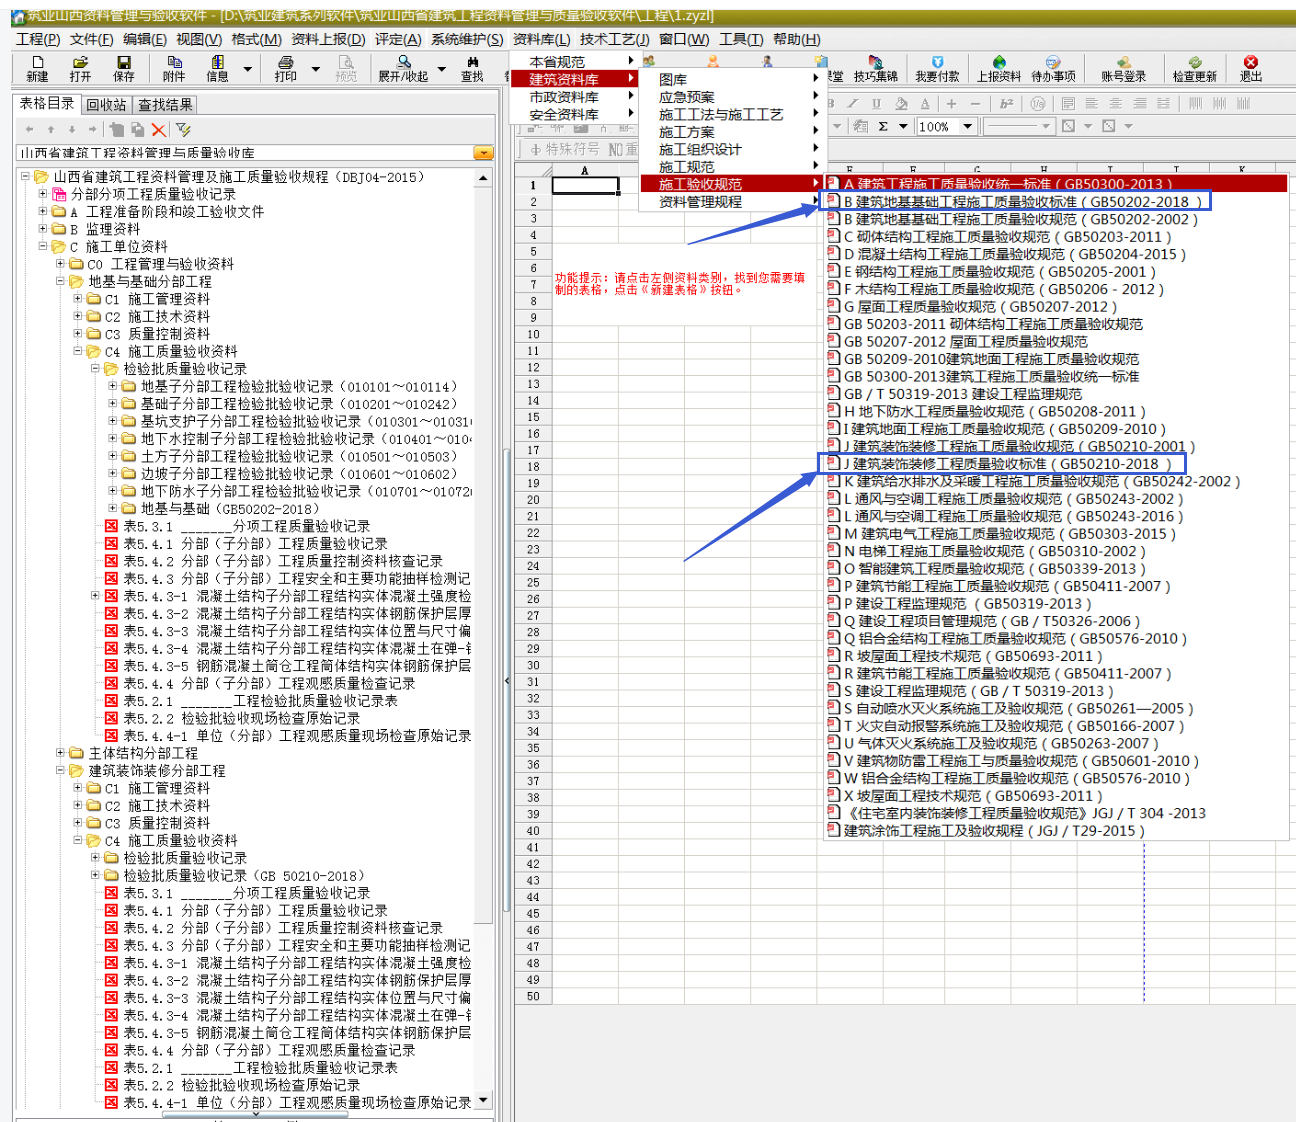Open the 文件(F) menu
1296x1122 pixels.
[x=92, y=39]
